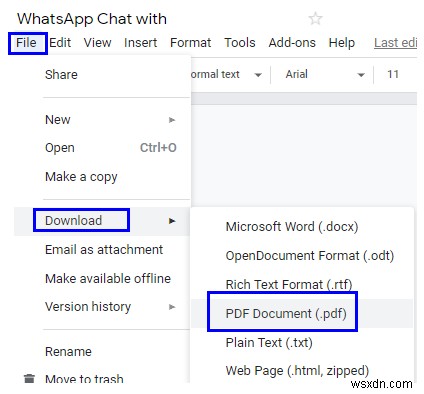The width and height of the screenshot is (424, 394).
Task: Open the Help menu
Action: coord(342,43)
